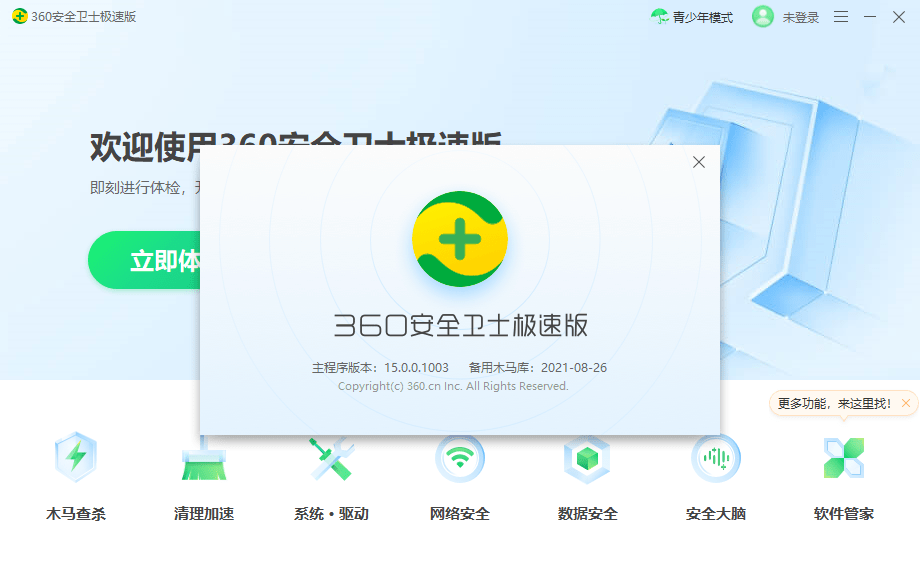Screen dimensions: 920x580
Task: Open the 数据安全 data security feature
Action: (x=586, y=480)
